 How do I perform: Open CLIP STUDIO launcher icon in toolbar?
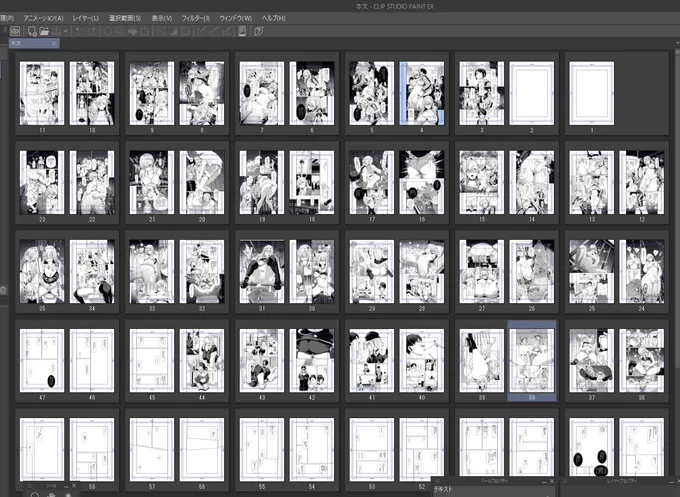[15, 31]
